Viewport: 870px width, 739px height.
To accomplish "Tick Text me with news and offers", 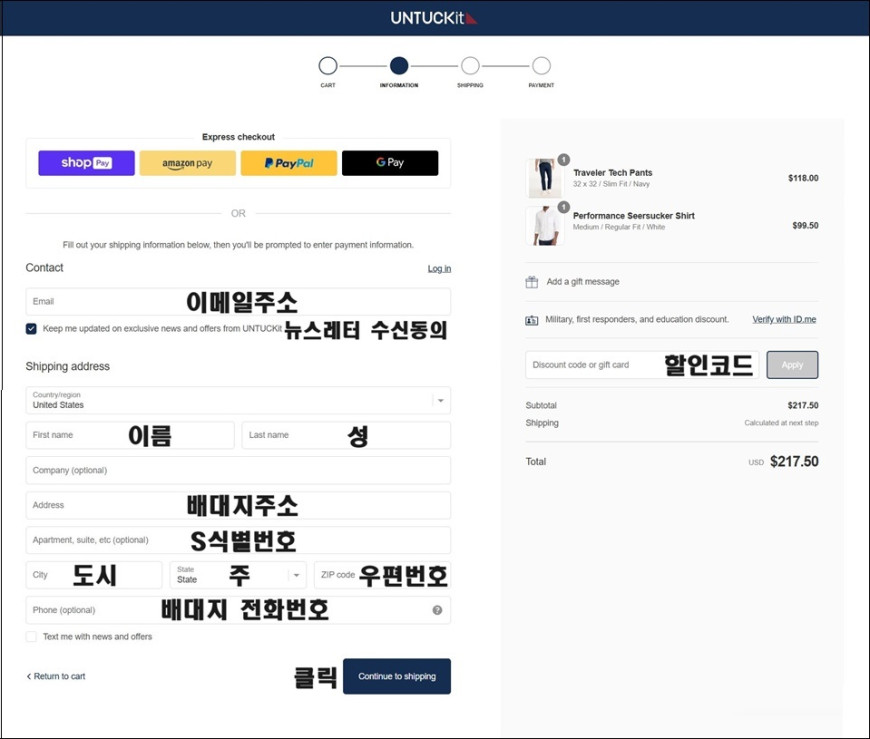I will click(x=32, y=636).
